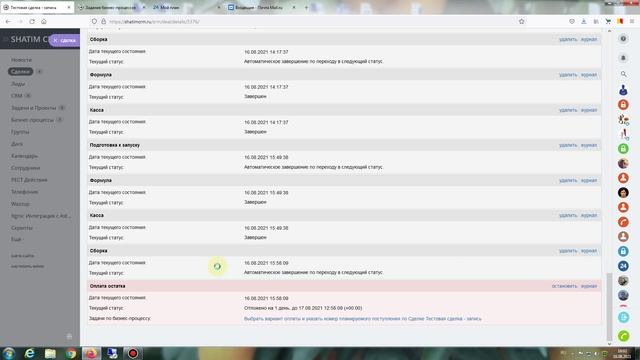Open the 'Выбрать вариант оплаты' task link
The height and width of the screenshot is (360, 640).
(362, 318)
